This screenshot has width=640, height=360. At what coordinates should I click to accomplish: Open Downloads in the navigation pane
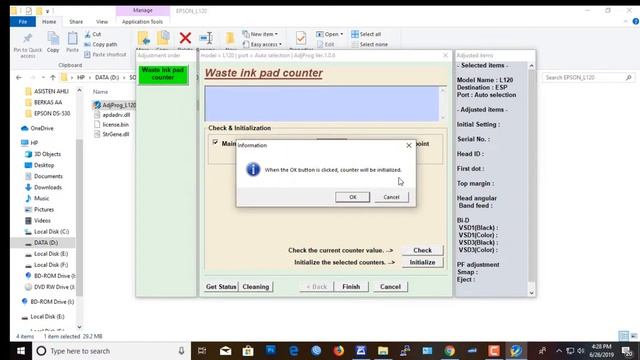(43, 187)
